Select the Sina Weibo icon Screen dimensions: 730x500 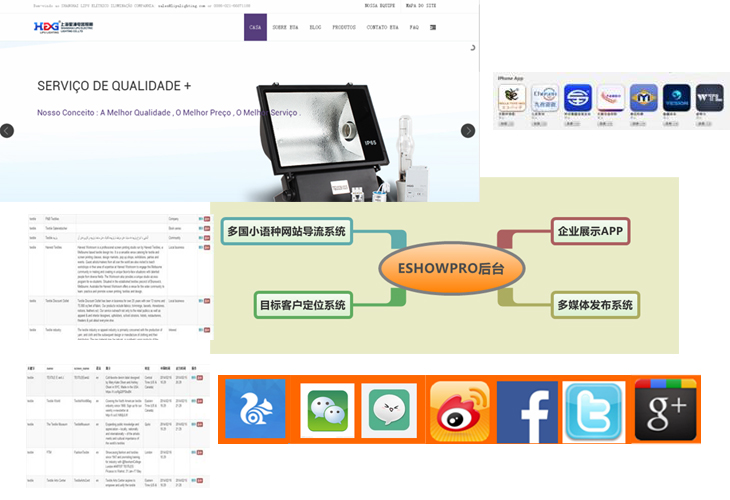click(x=459, y=411)
